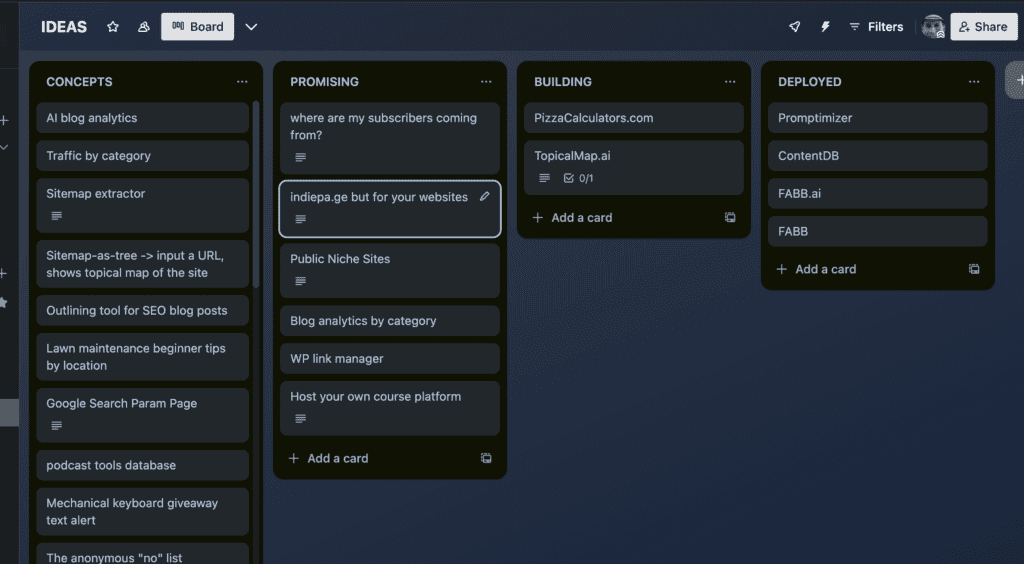Viewport: 1024px width, 564px height.
Task: Open automation lightning bolt icon
Action: (825, 27)
